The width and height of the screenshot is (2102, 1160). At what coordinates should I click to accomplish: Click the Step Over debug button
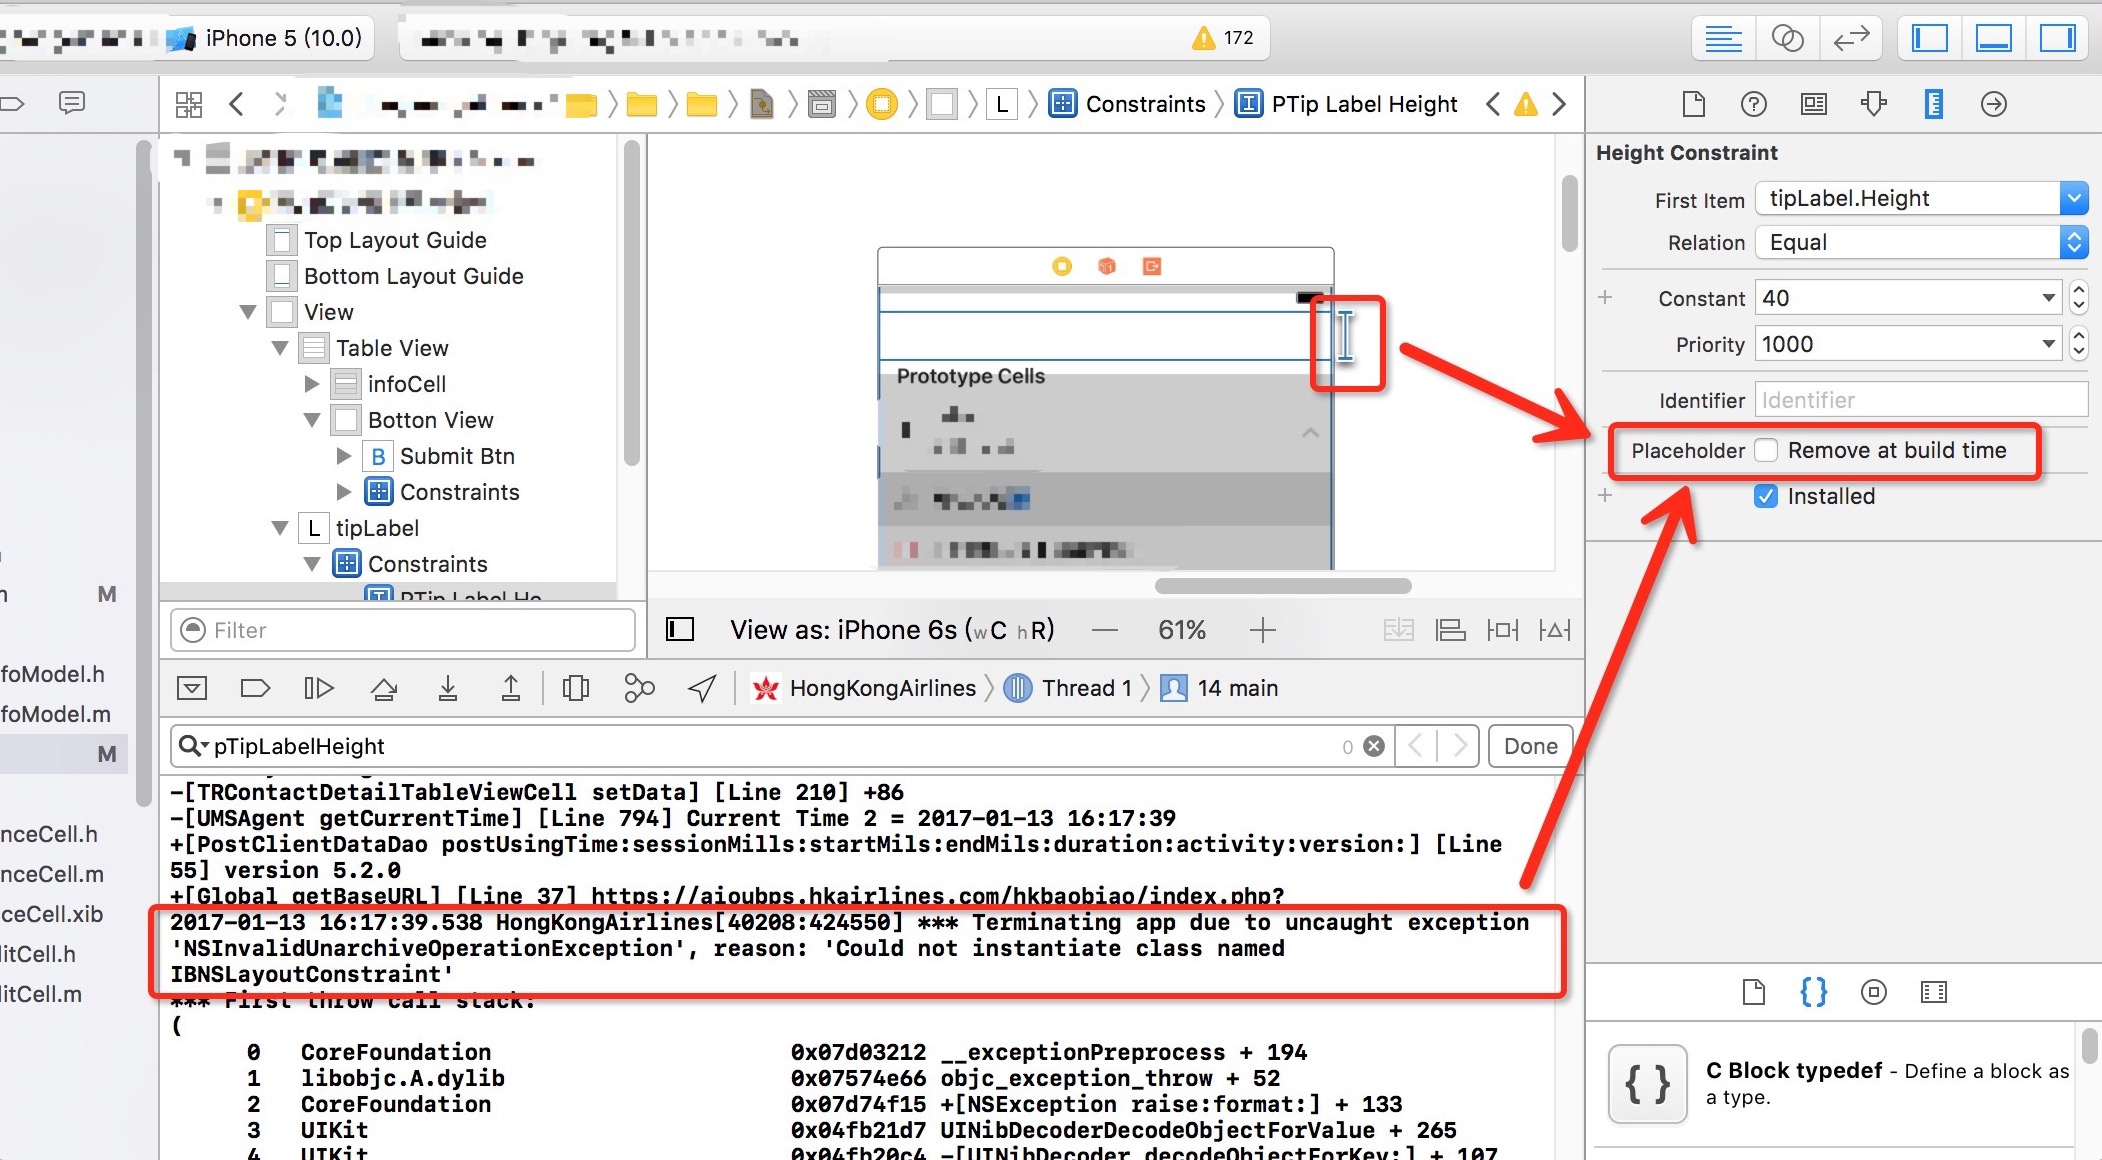(383, 688)
